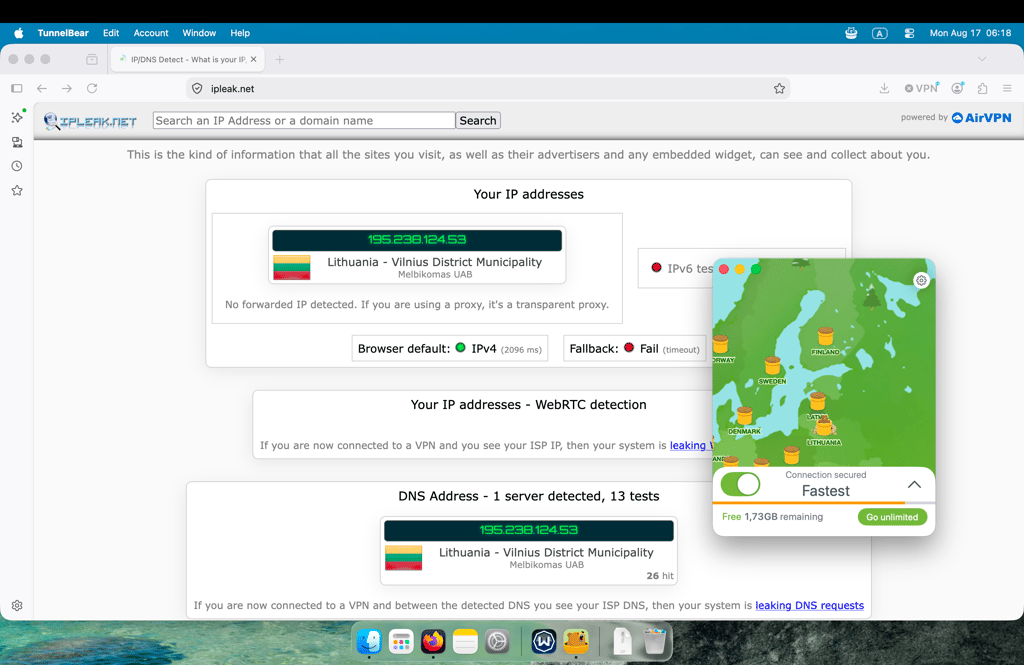Open history sidebar icon
Image resolution: width=1024 pixels, height=665 pixels.
17,166
